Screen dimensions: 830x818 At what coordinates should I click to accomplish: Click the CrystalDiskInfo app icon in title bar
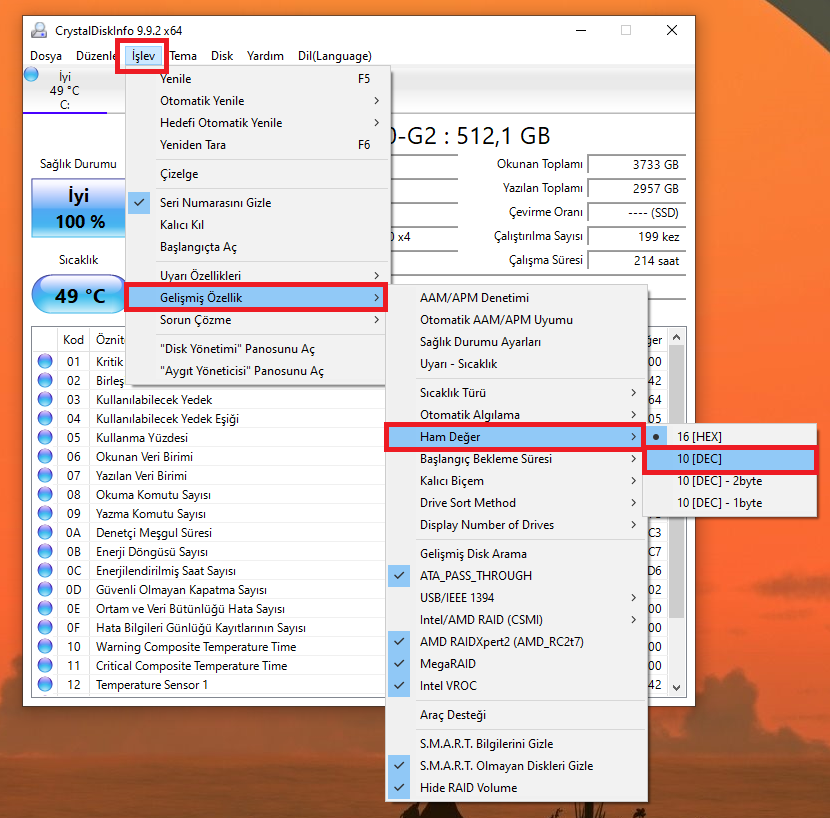click(39, 30)
